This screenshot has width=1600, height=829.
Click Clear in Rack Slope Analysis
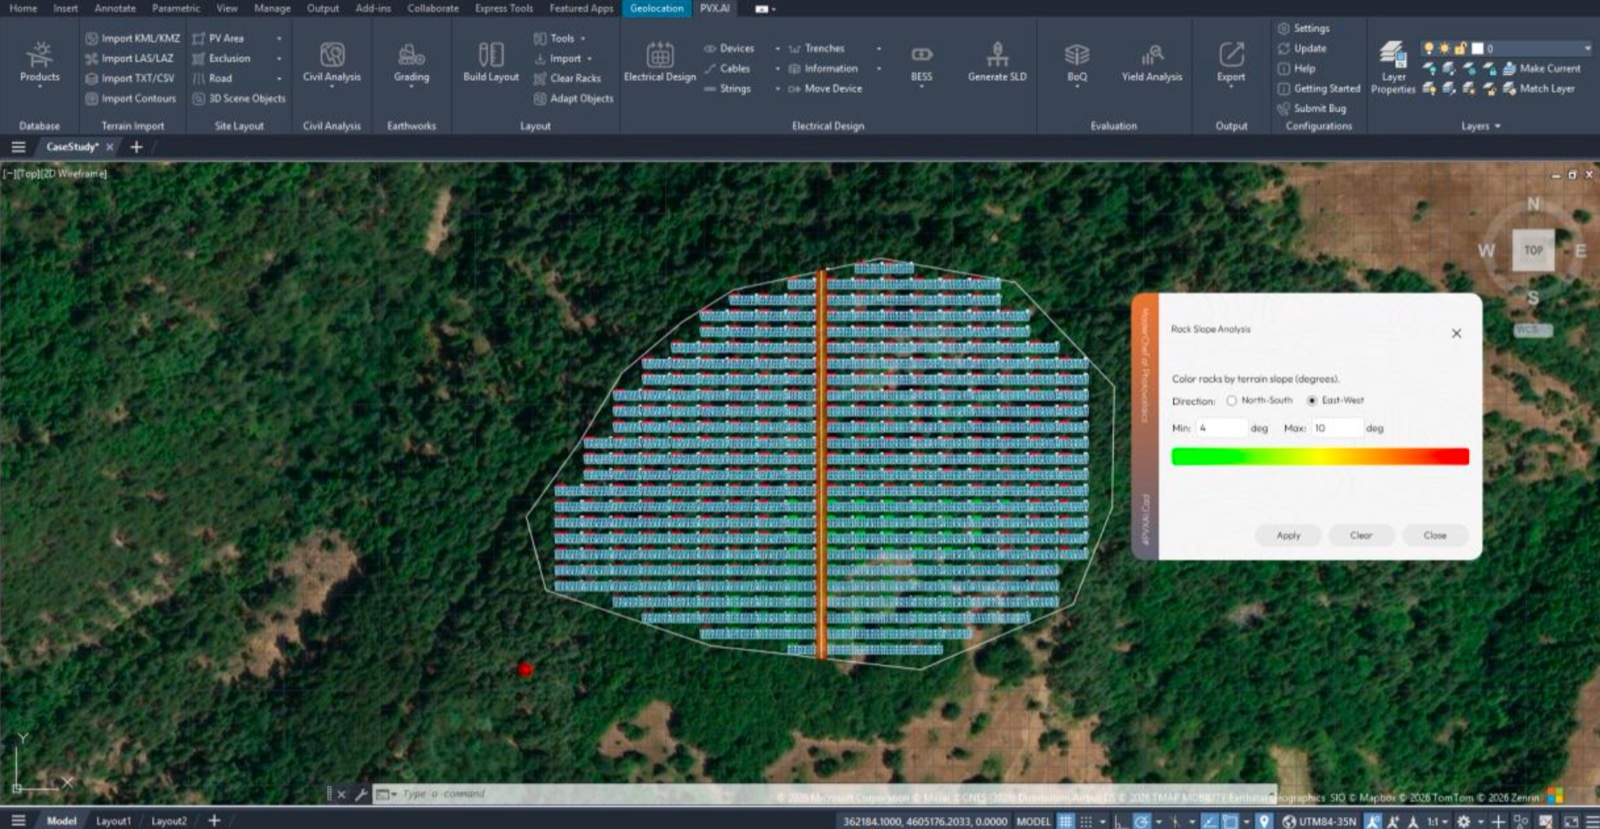pos(1361,535)
